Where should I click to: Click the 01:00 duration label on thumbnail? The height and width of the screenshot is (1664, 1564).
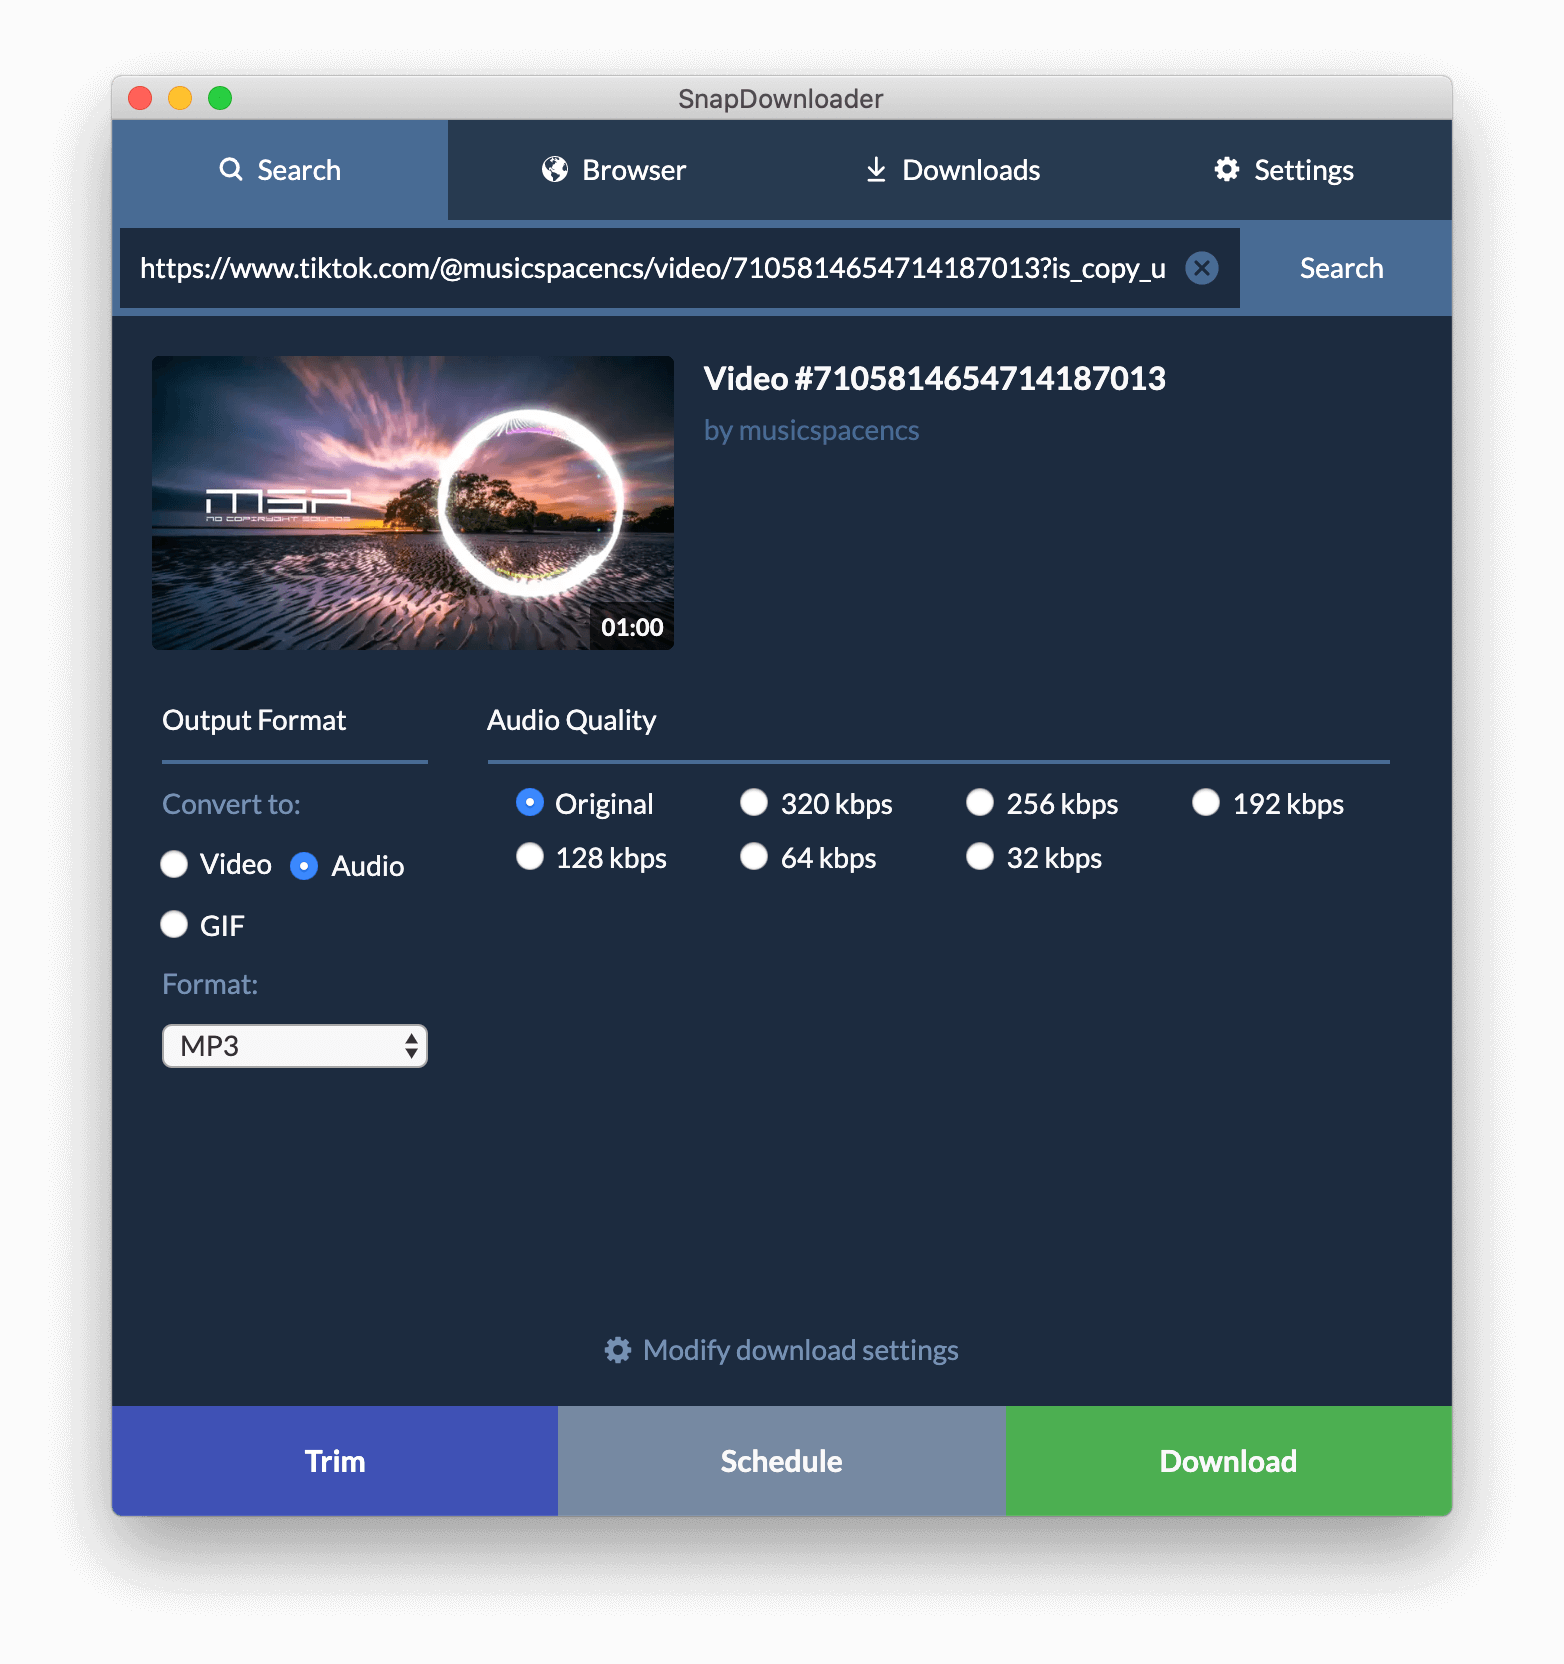tap(632, 627)
